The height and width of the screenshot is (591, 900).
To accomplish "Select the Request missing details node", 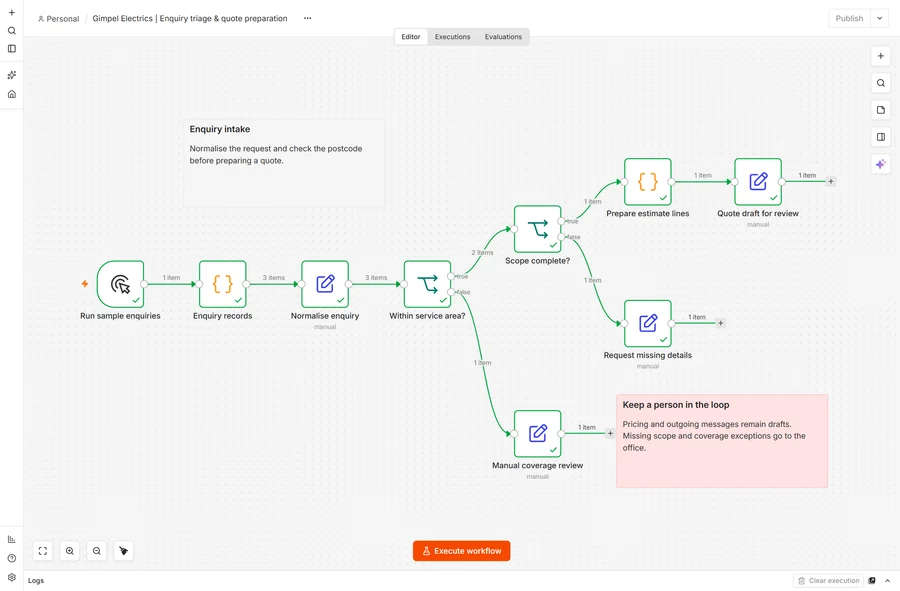I will point(648,324).
